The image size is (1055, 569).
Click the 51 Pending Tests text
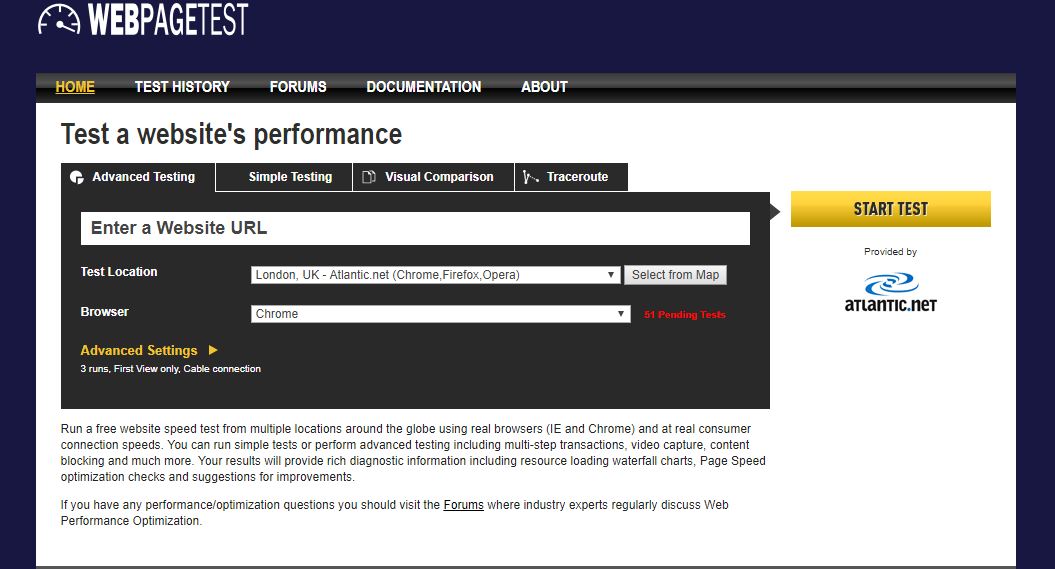(685, 315)
